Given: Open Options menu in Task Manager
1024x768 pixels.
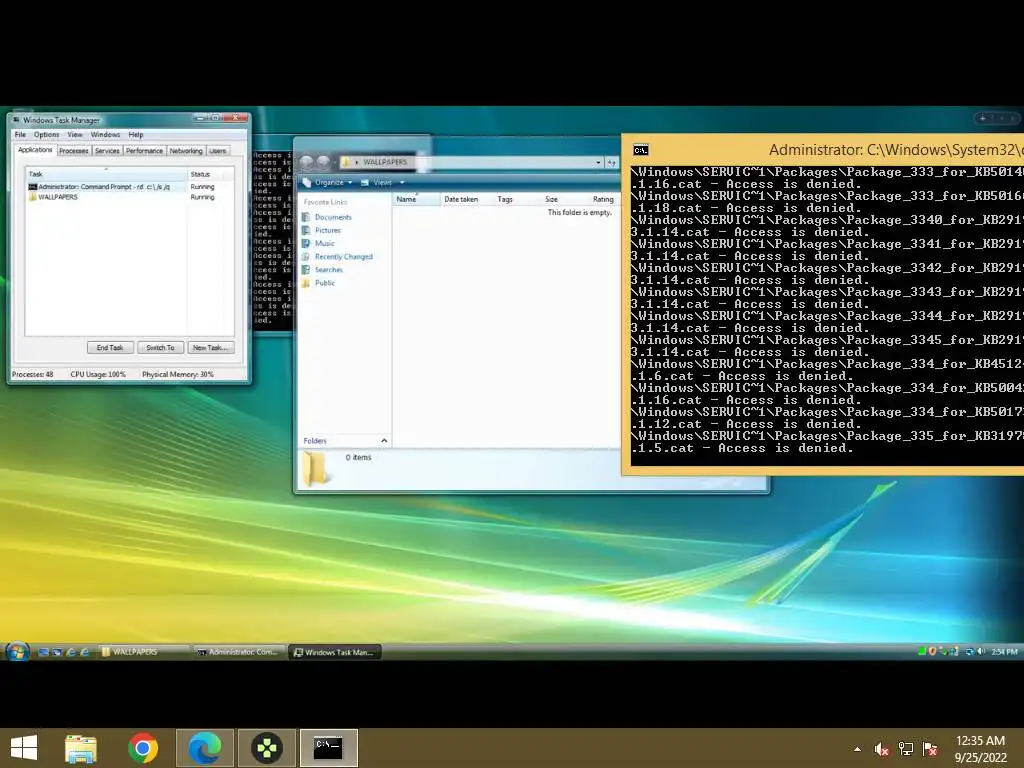Looking at the screenshot, I should [x=46, y=135].
